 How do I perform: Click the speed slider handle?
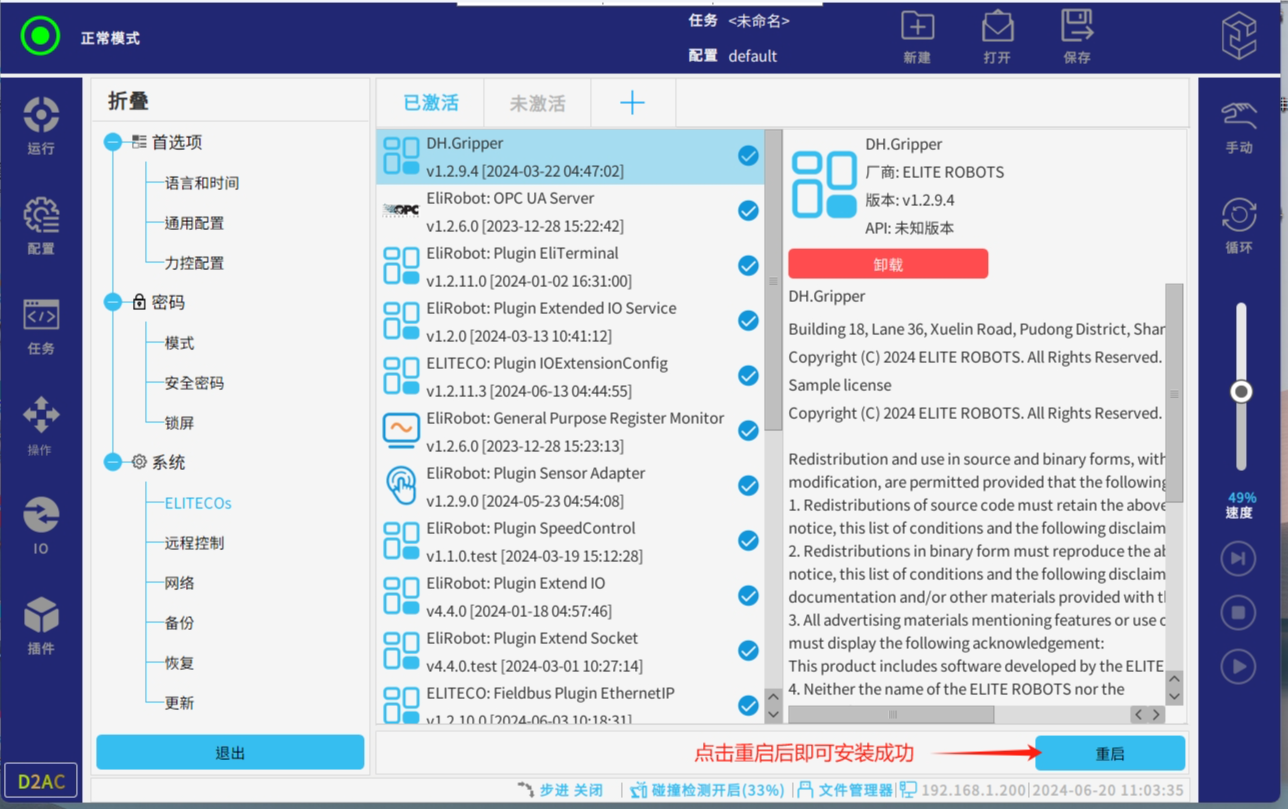tap(1241, 391)
